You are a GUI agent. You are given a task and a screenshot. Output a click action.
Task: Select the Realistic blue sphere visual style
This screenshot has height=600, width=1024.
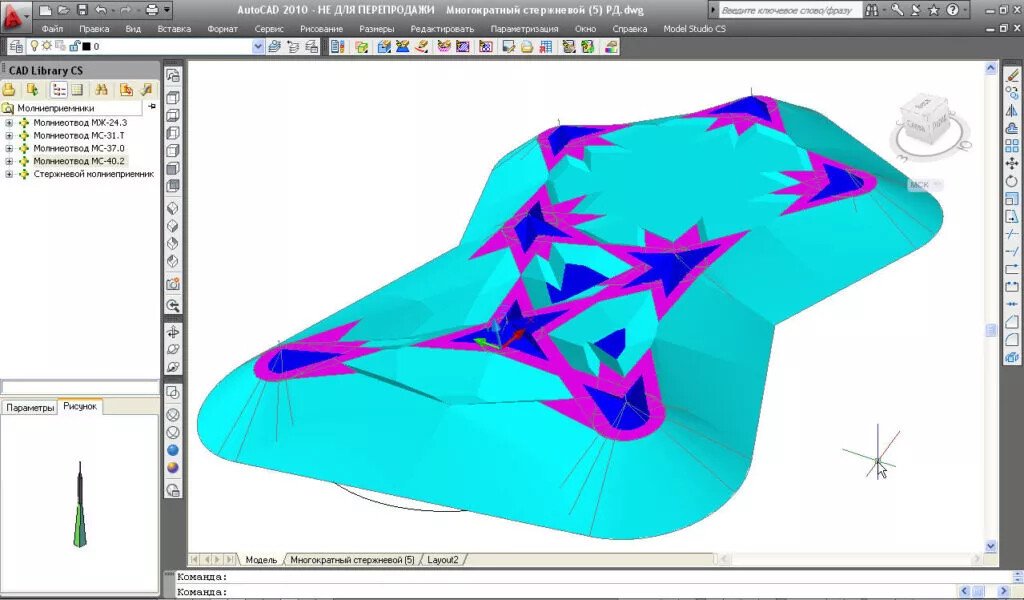[173, 450]
